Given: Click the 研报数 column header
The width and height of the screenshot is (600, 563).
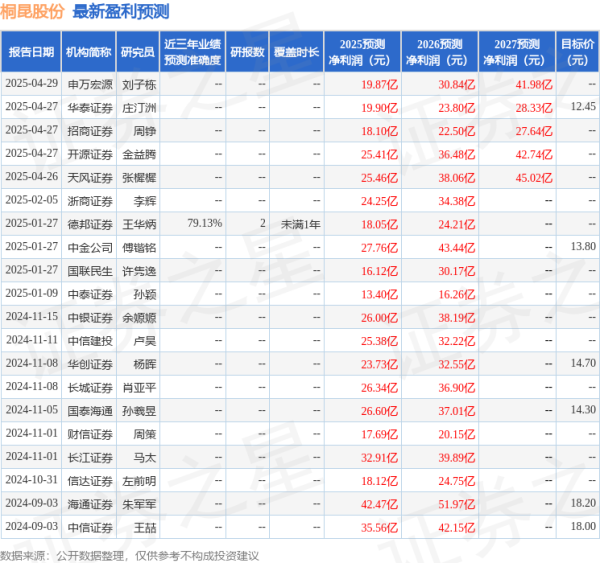Looking at the screenshot, I should coord(248,51).
